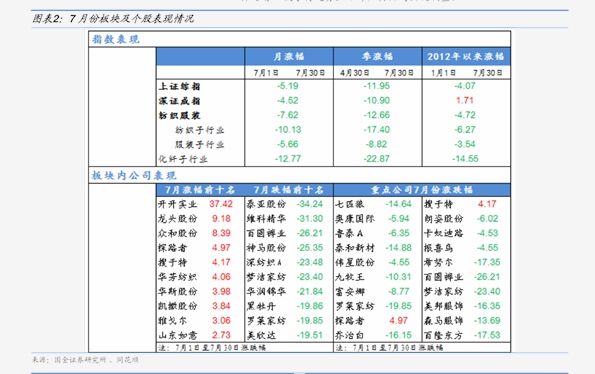Viewport: 595px width, 374px height.
Task: Click the '化纤子行业' row label
Action: coord(183,159)
